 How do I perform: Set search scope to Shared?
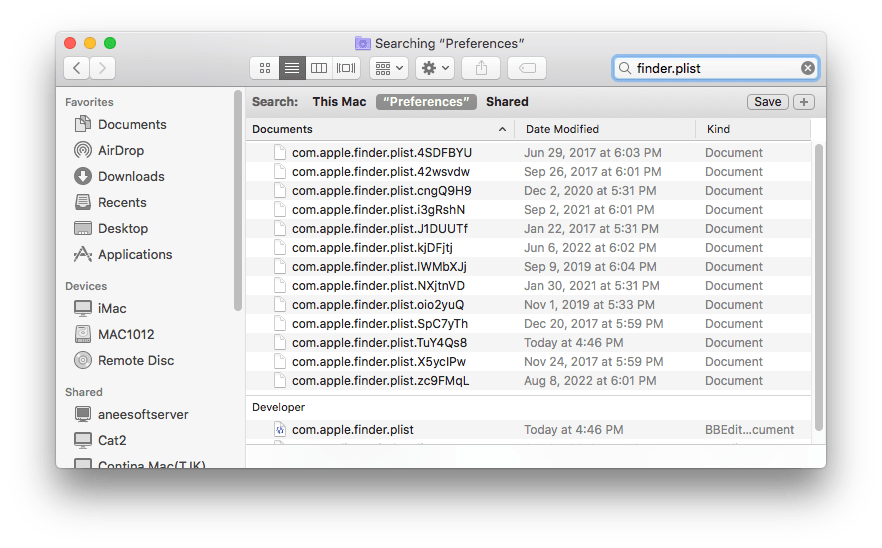pos(507,102)
